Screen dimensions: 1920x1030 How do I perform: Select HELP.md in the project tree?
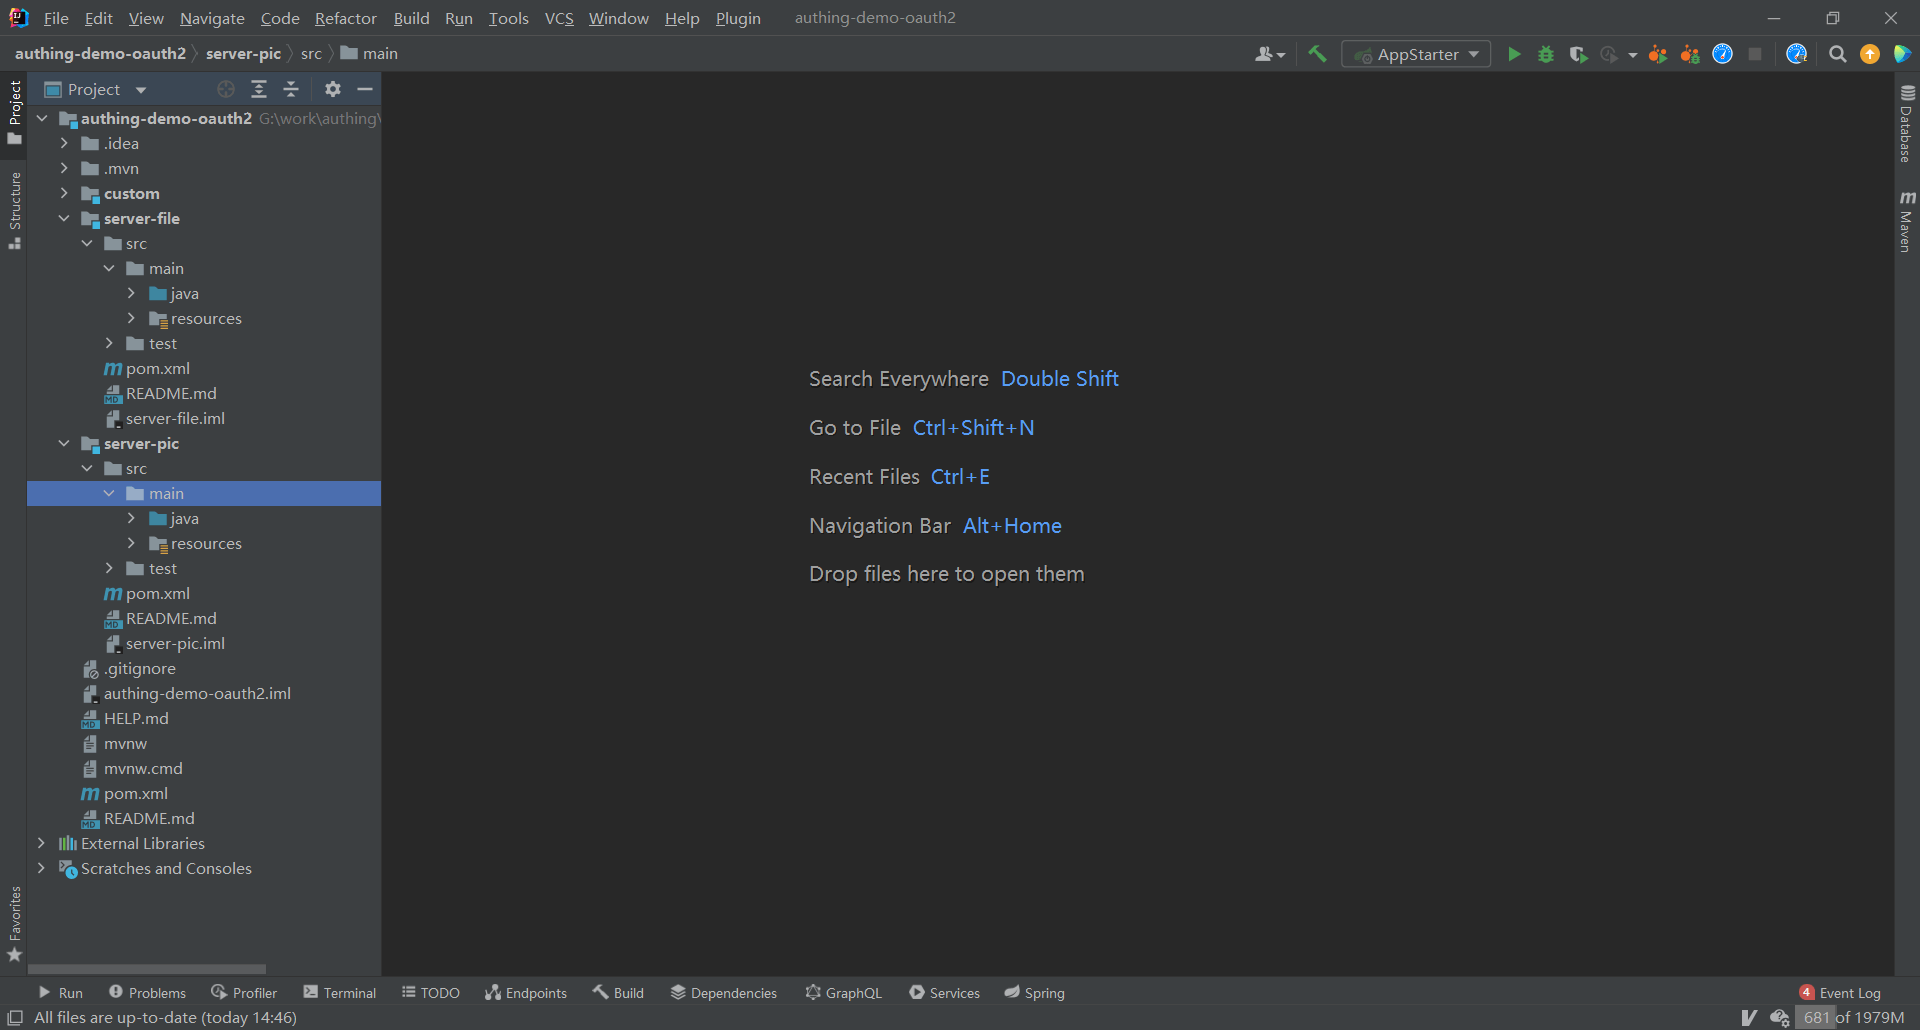(x=136, y=718)
